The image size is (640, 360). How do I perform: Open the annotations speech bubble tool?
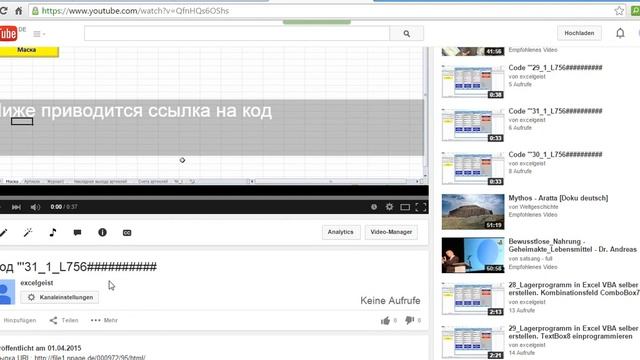77,233
